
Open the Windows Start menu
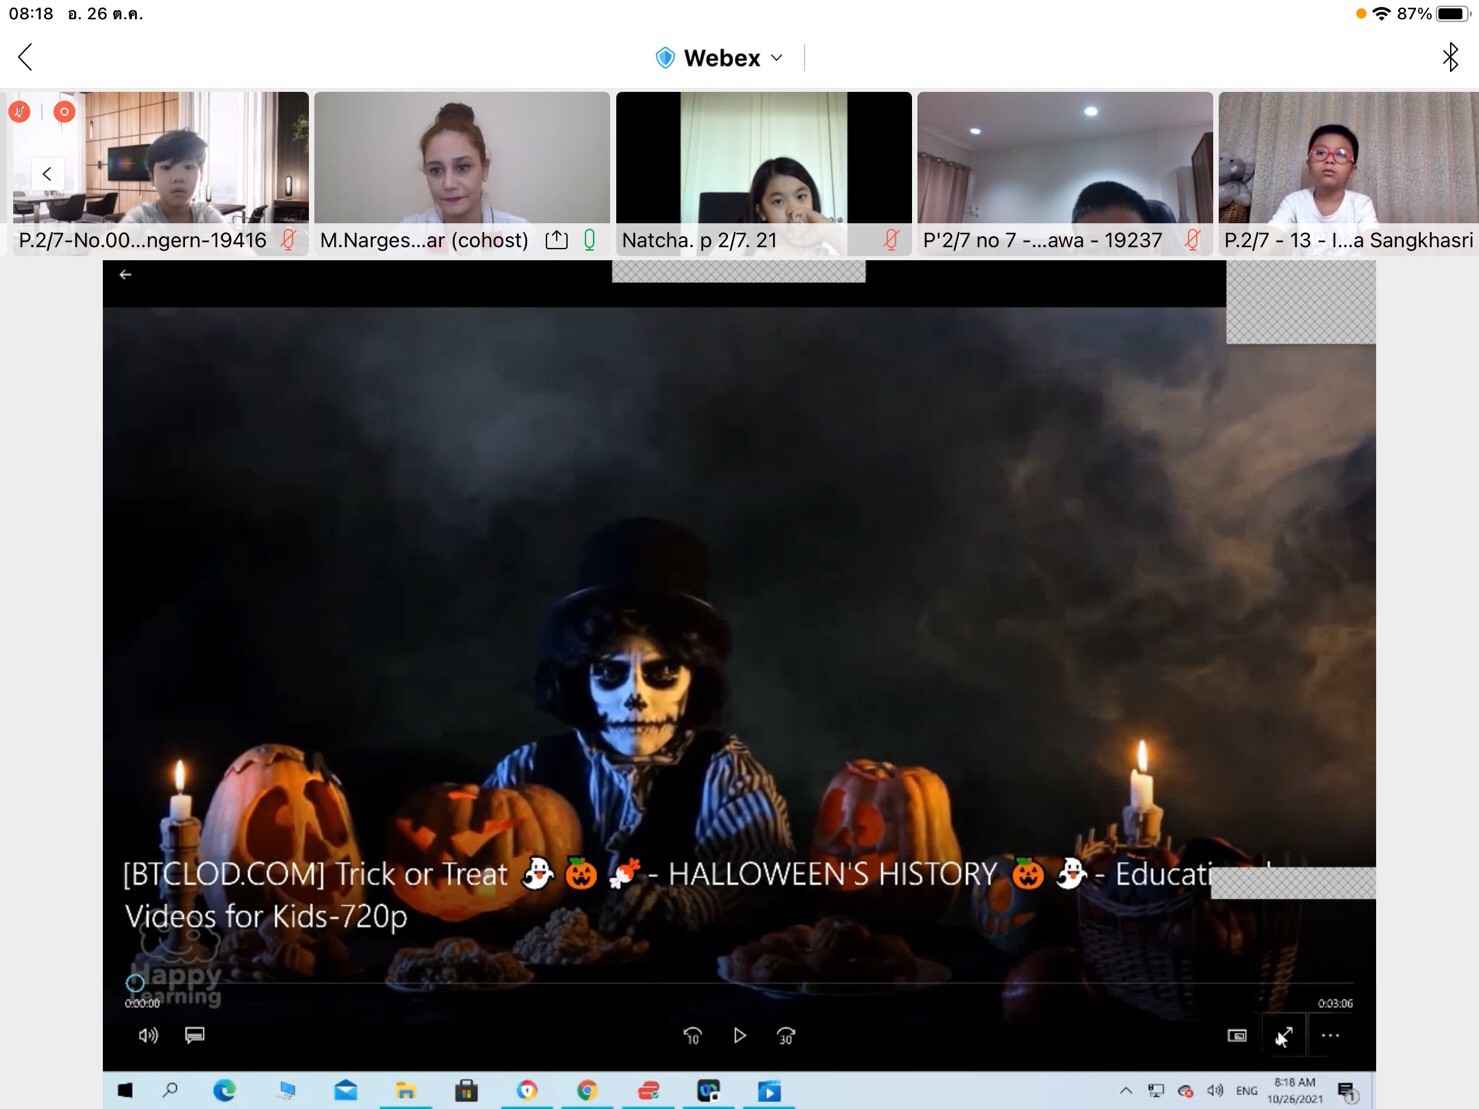point(125,1090)
